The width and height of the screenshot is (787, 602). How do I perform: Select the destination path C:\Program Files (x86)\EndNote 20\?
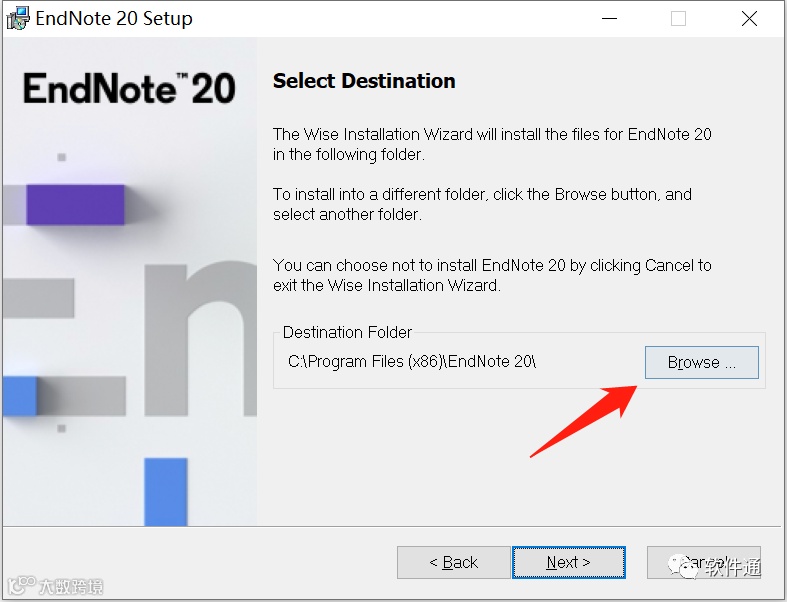tap(412, 362)
